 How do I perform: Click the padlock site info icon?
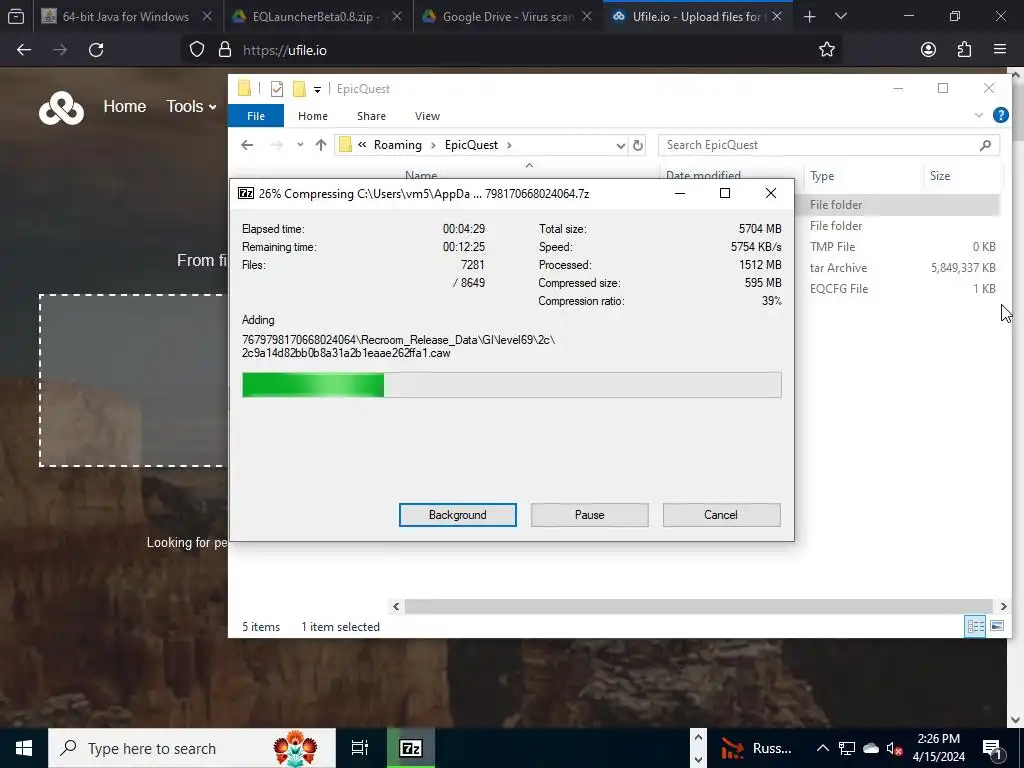pos(225,50)
